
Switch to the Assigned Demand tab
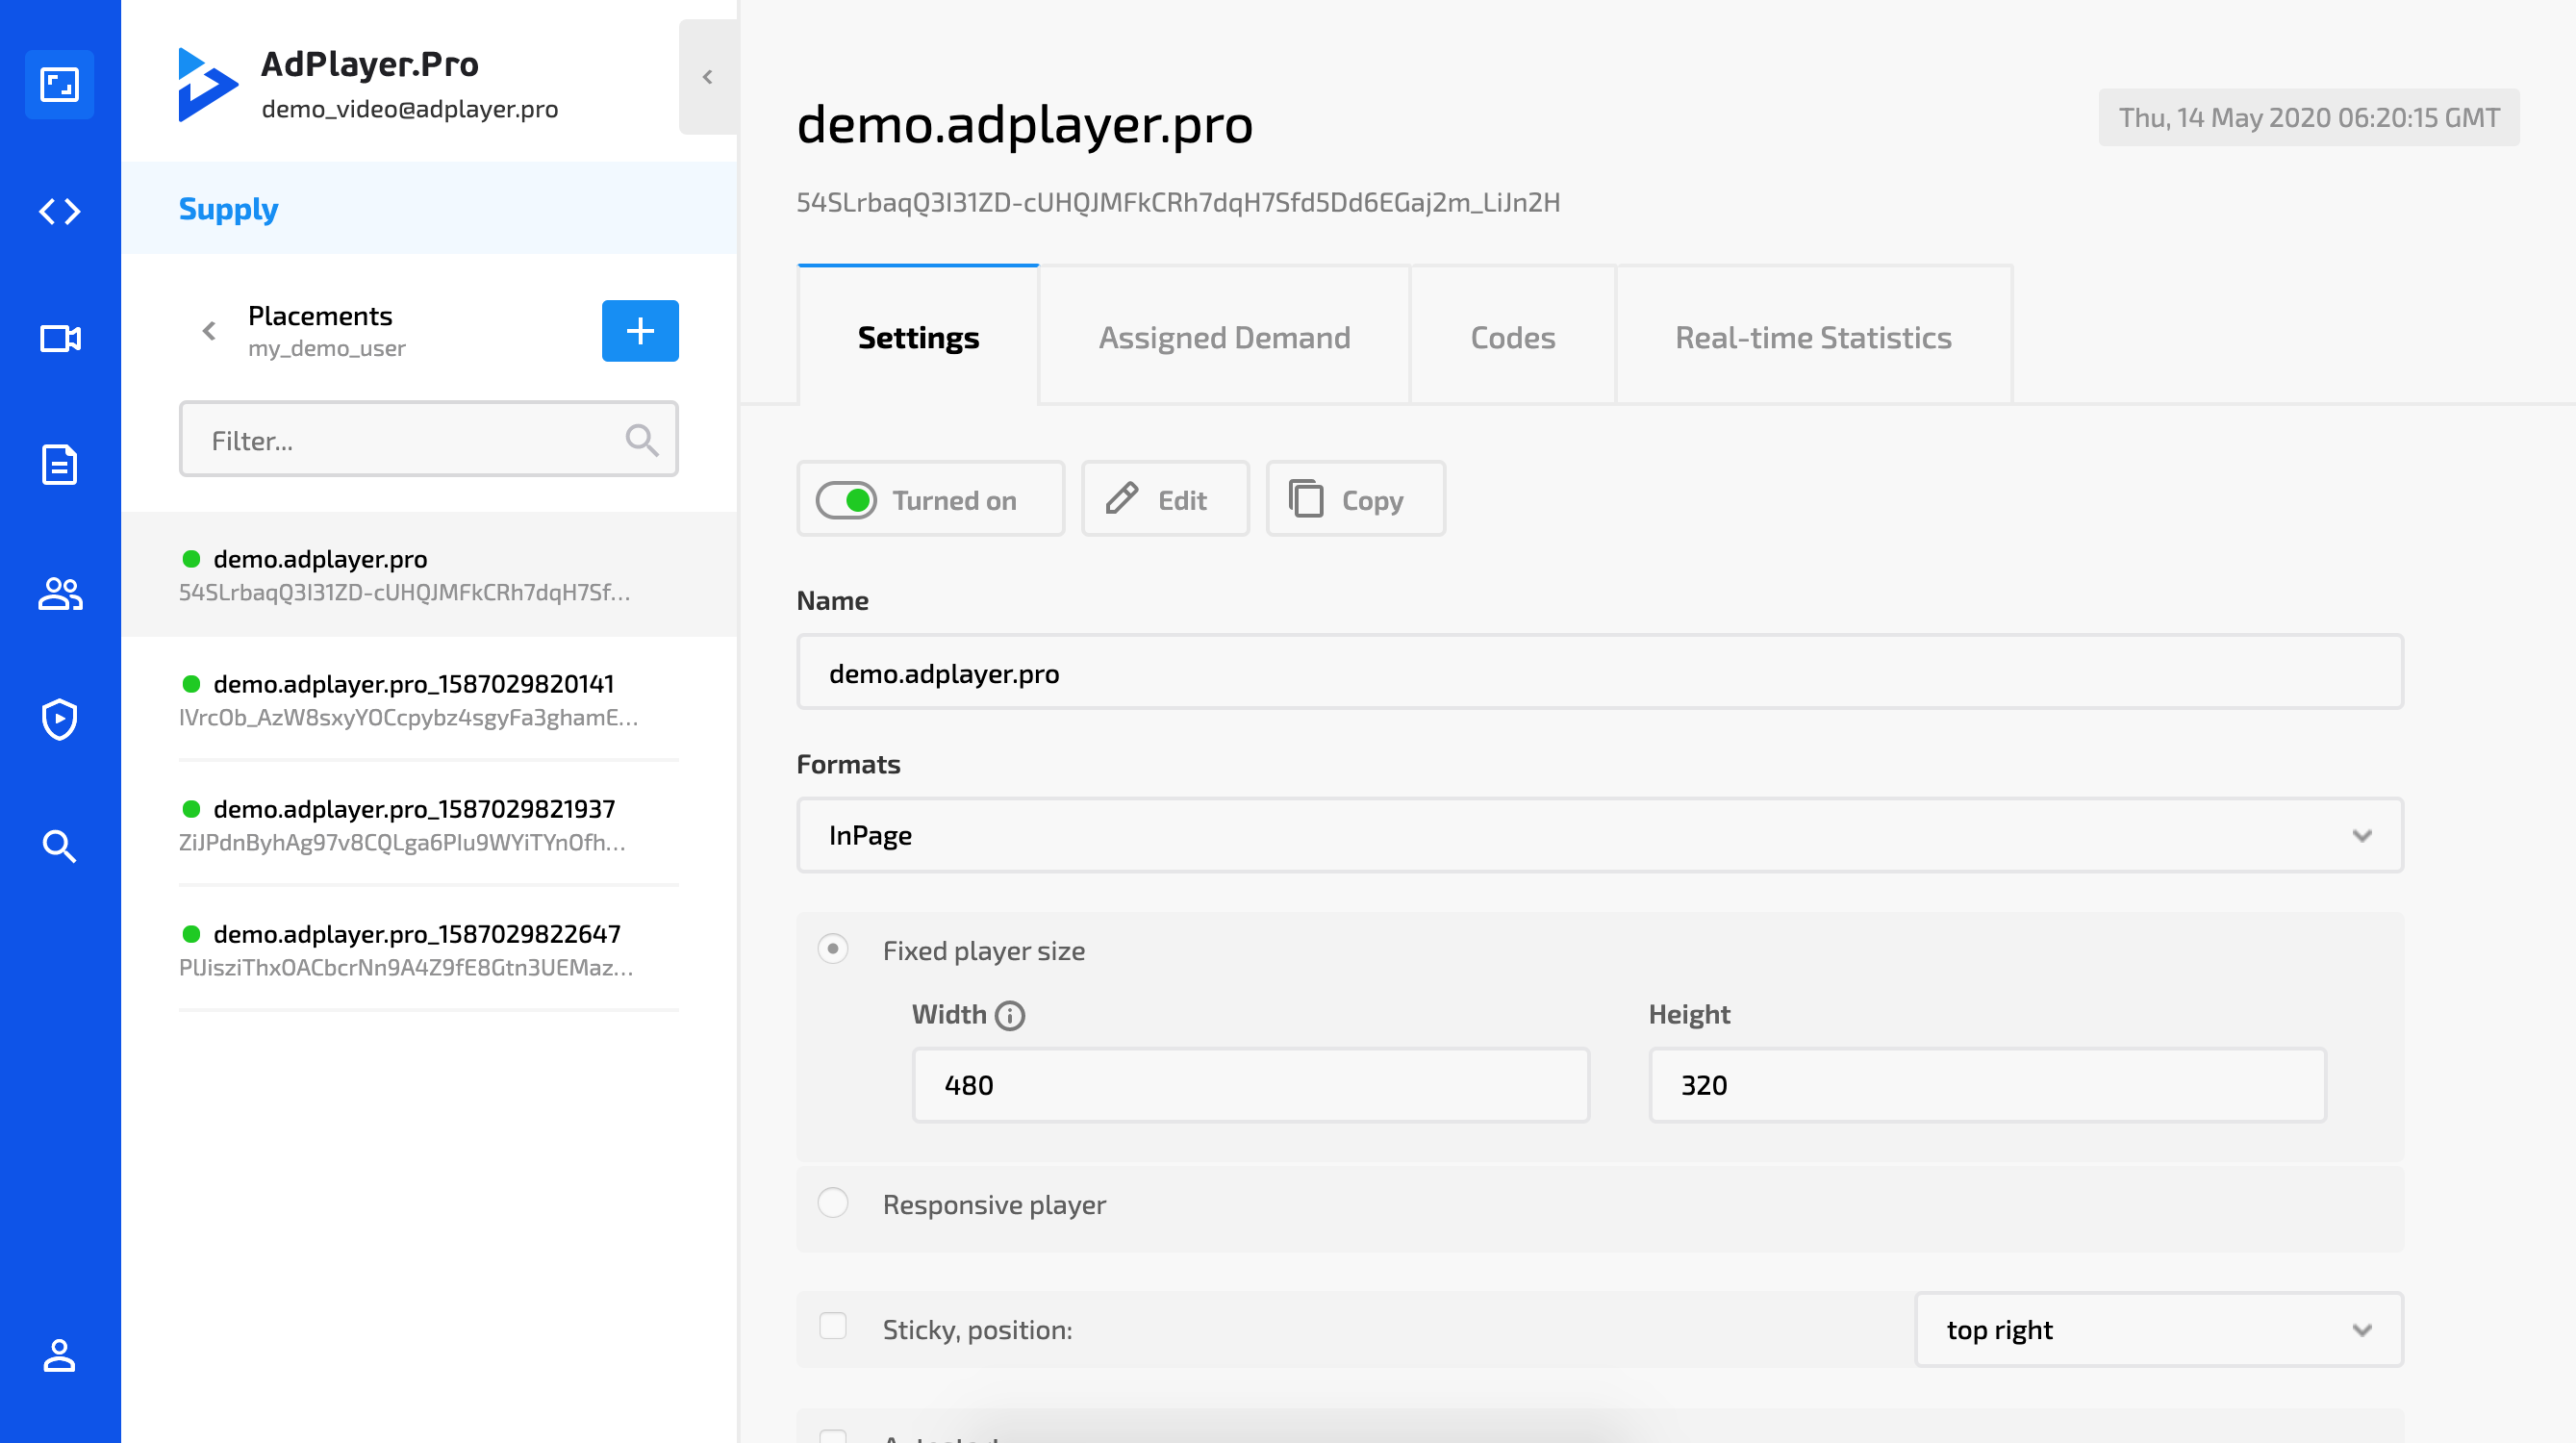(x=1225, y=337)
